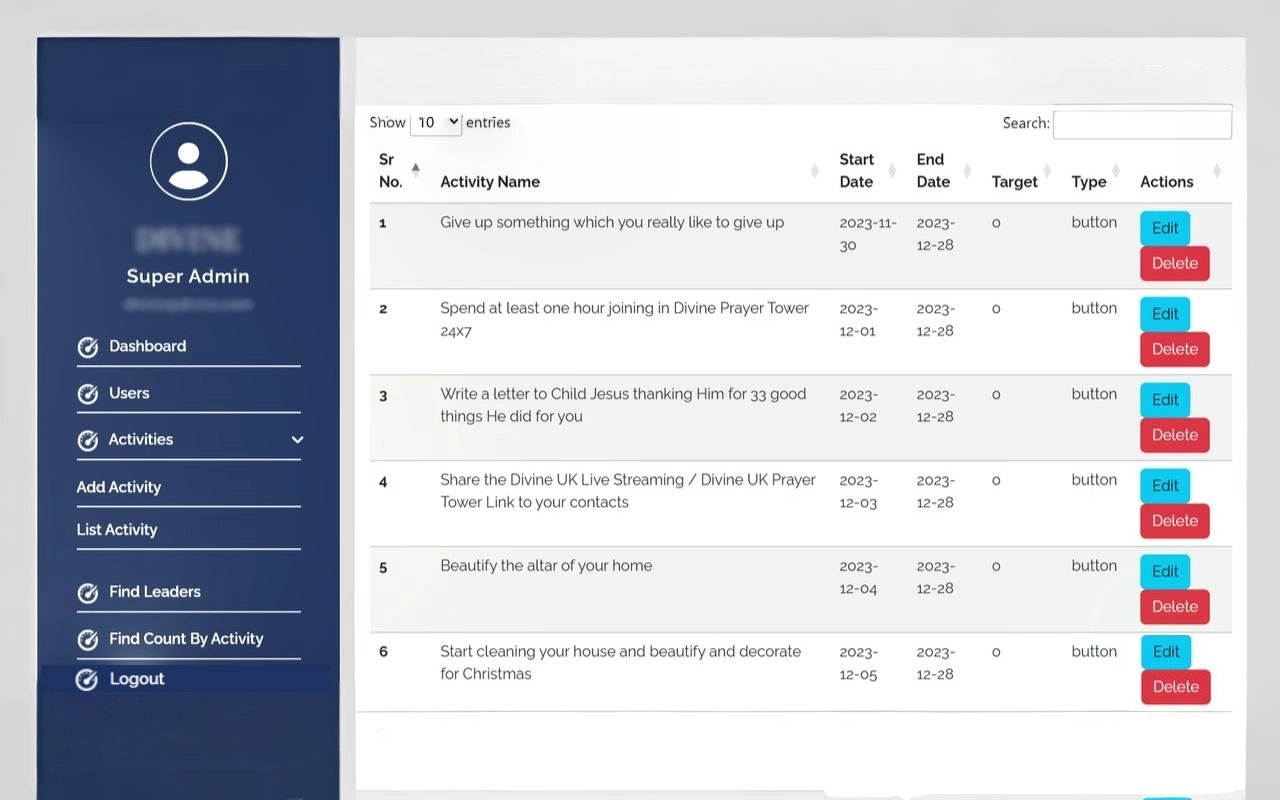Select List Activity in the sidebar
This screenshot has width=1280, height=800.
[117, 530]
